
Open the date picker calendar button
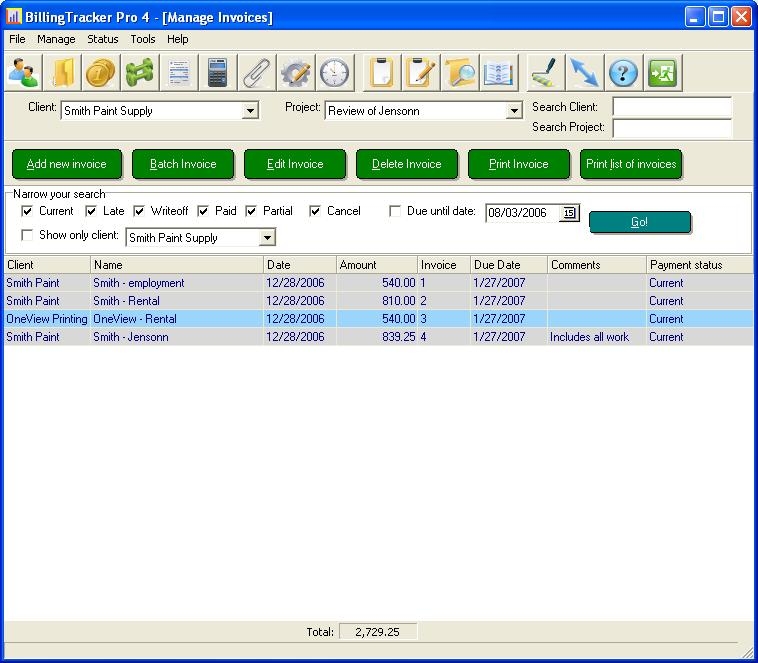click(x=569, y=212)
